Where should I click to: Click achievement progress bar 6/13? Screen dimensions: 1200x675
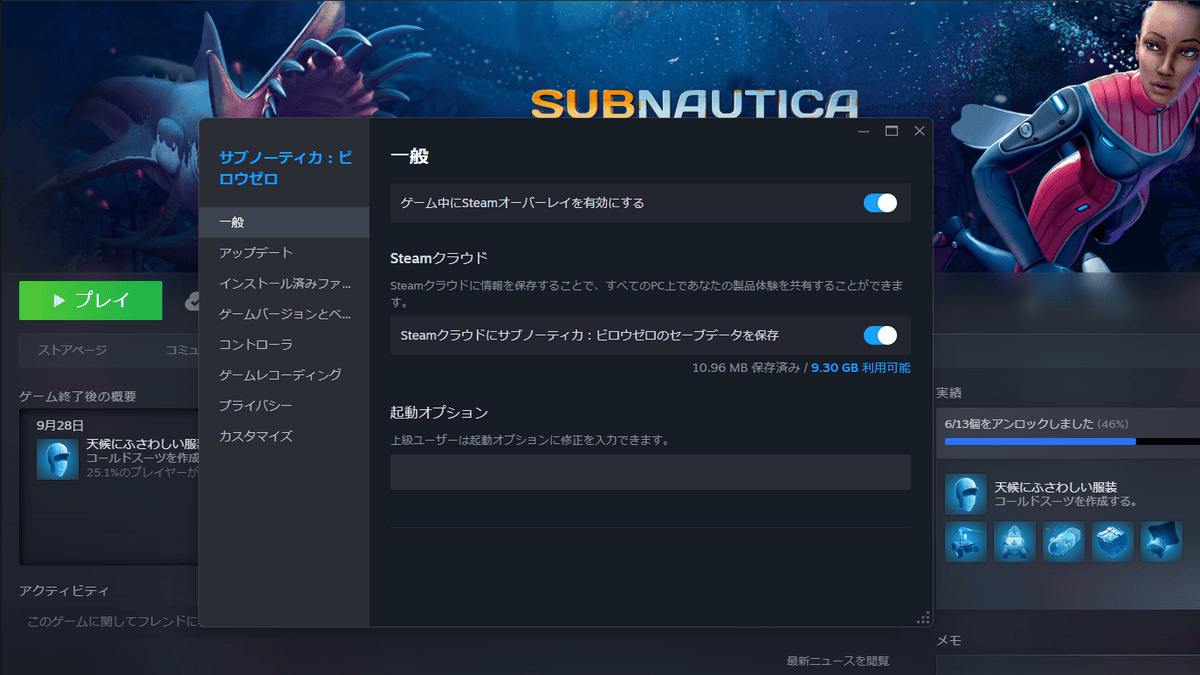[1072, 441]
